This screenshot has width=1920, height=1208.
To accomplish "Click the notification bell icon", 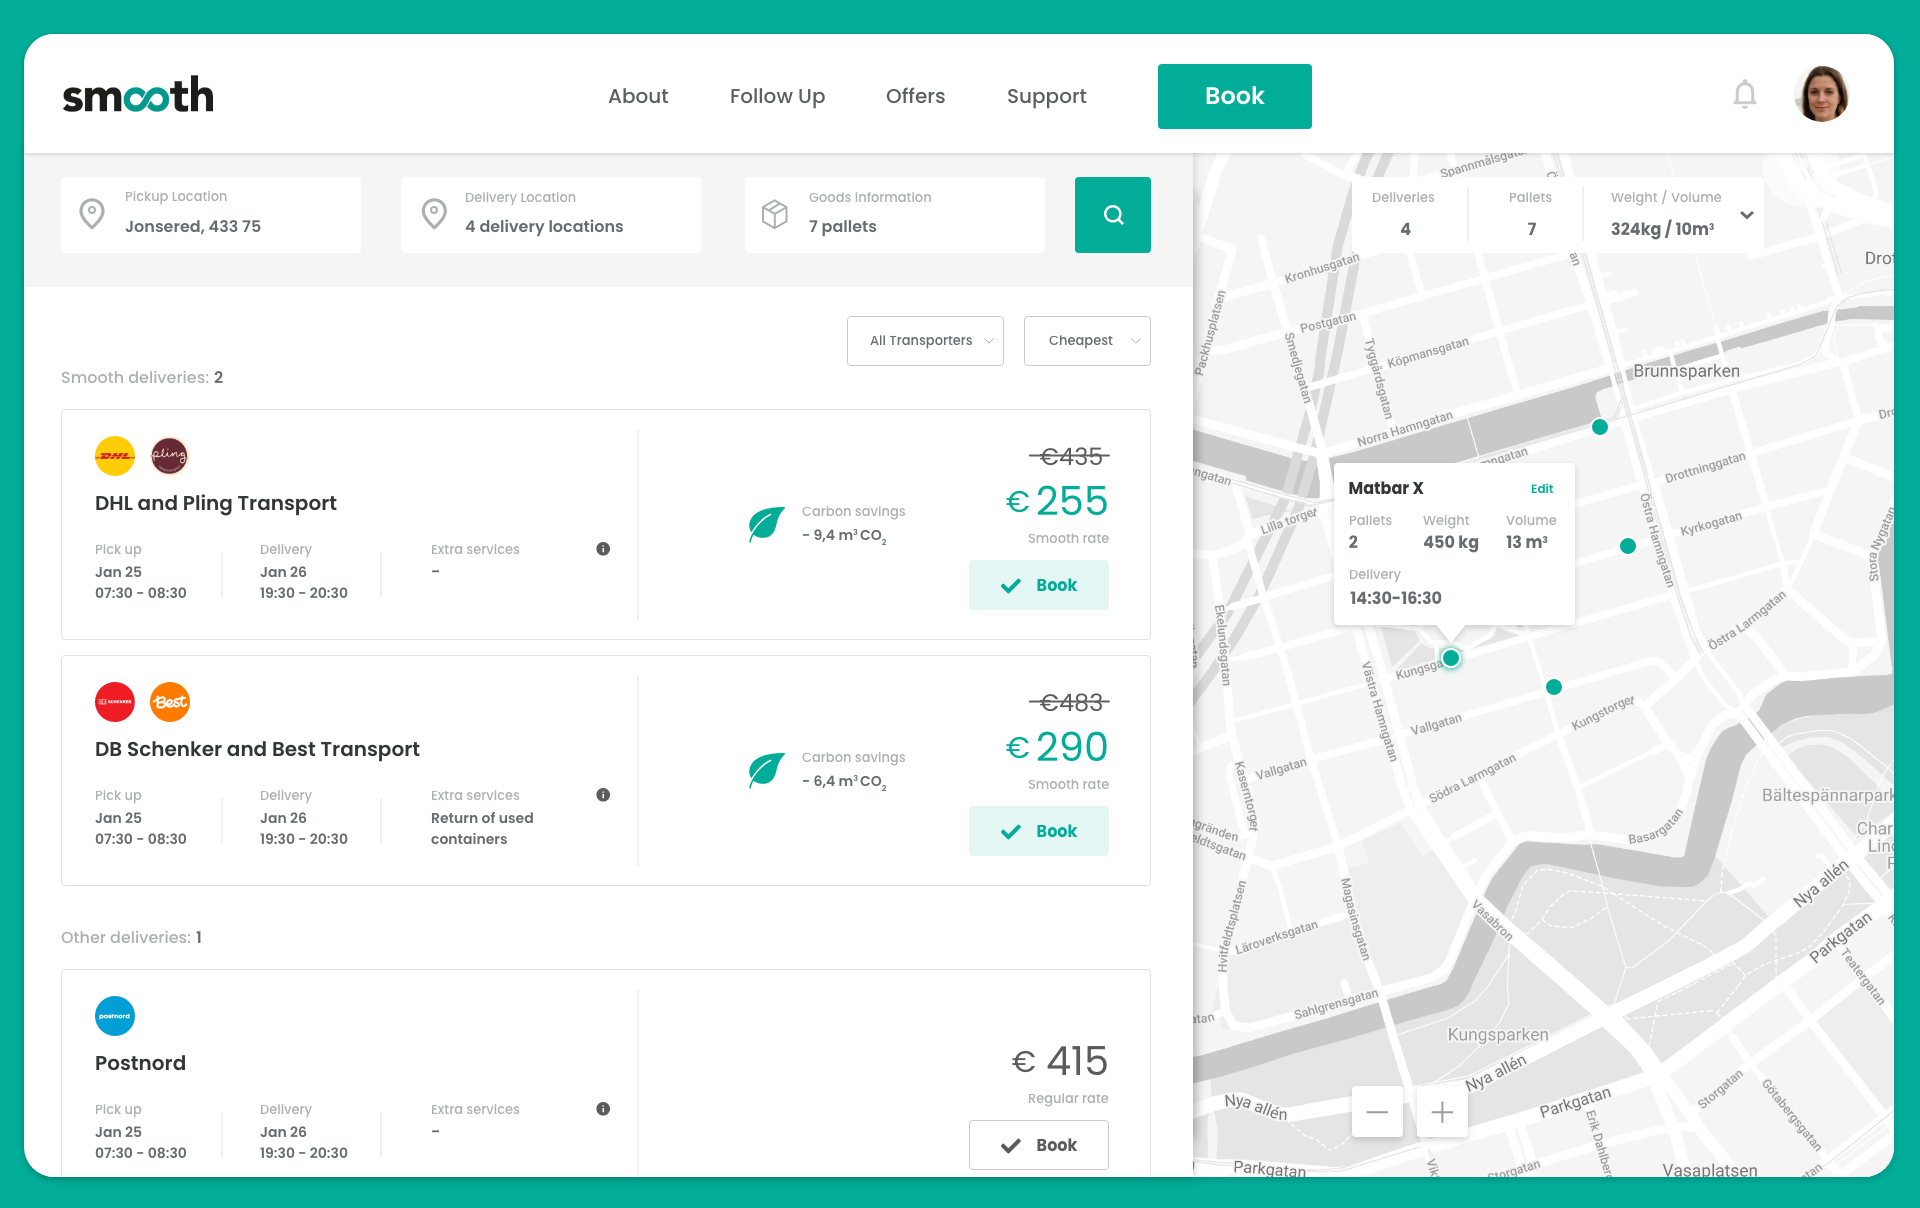I will pyautogui.click(x=1744, y=95).
